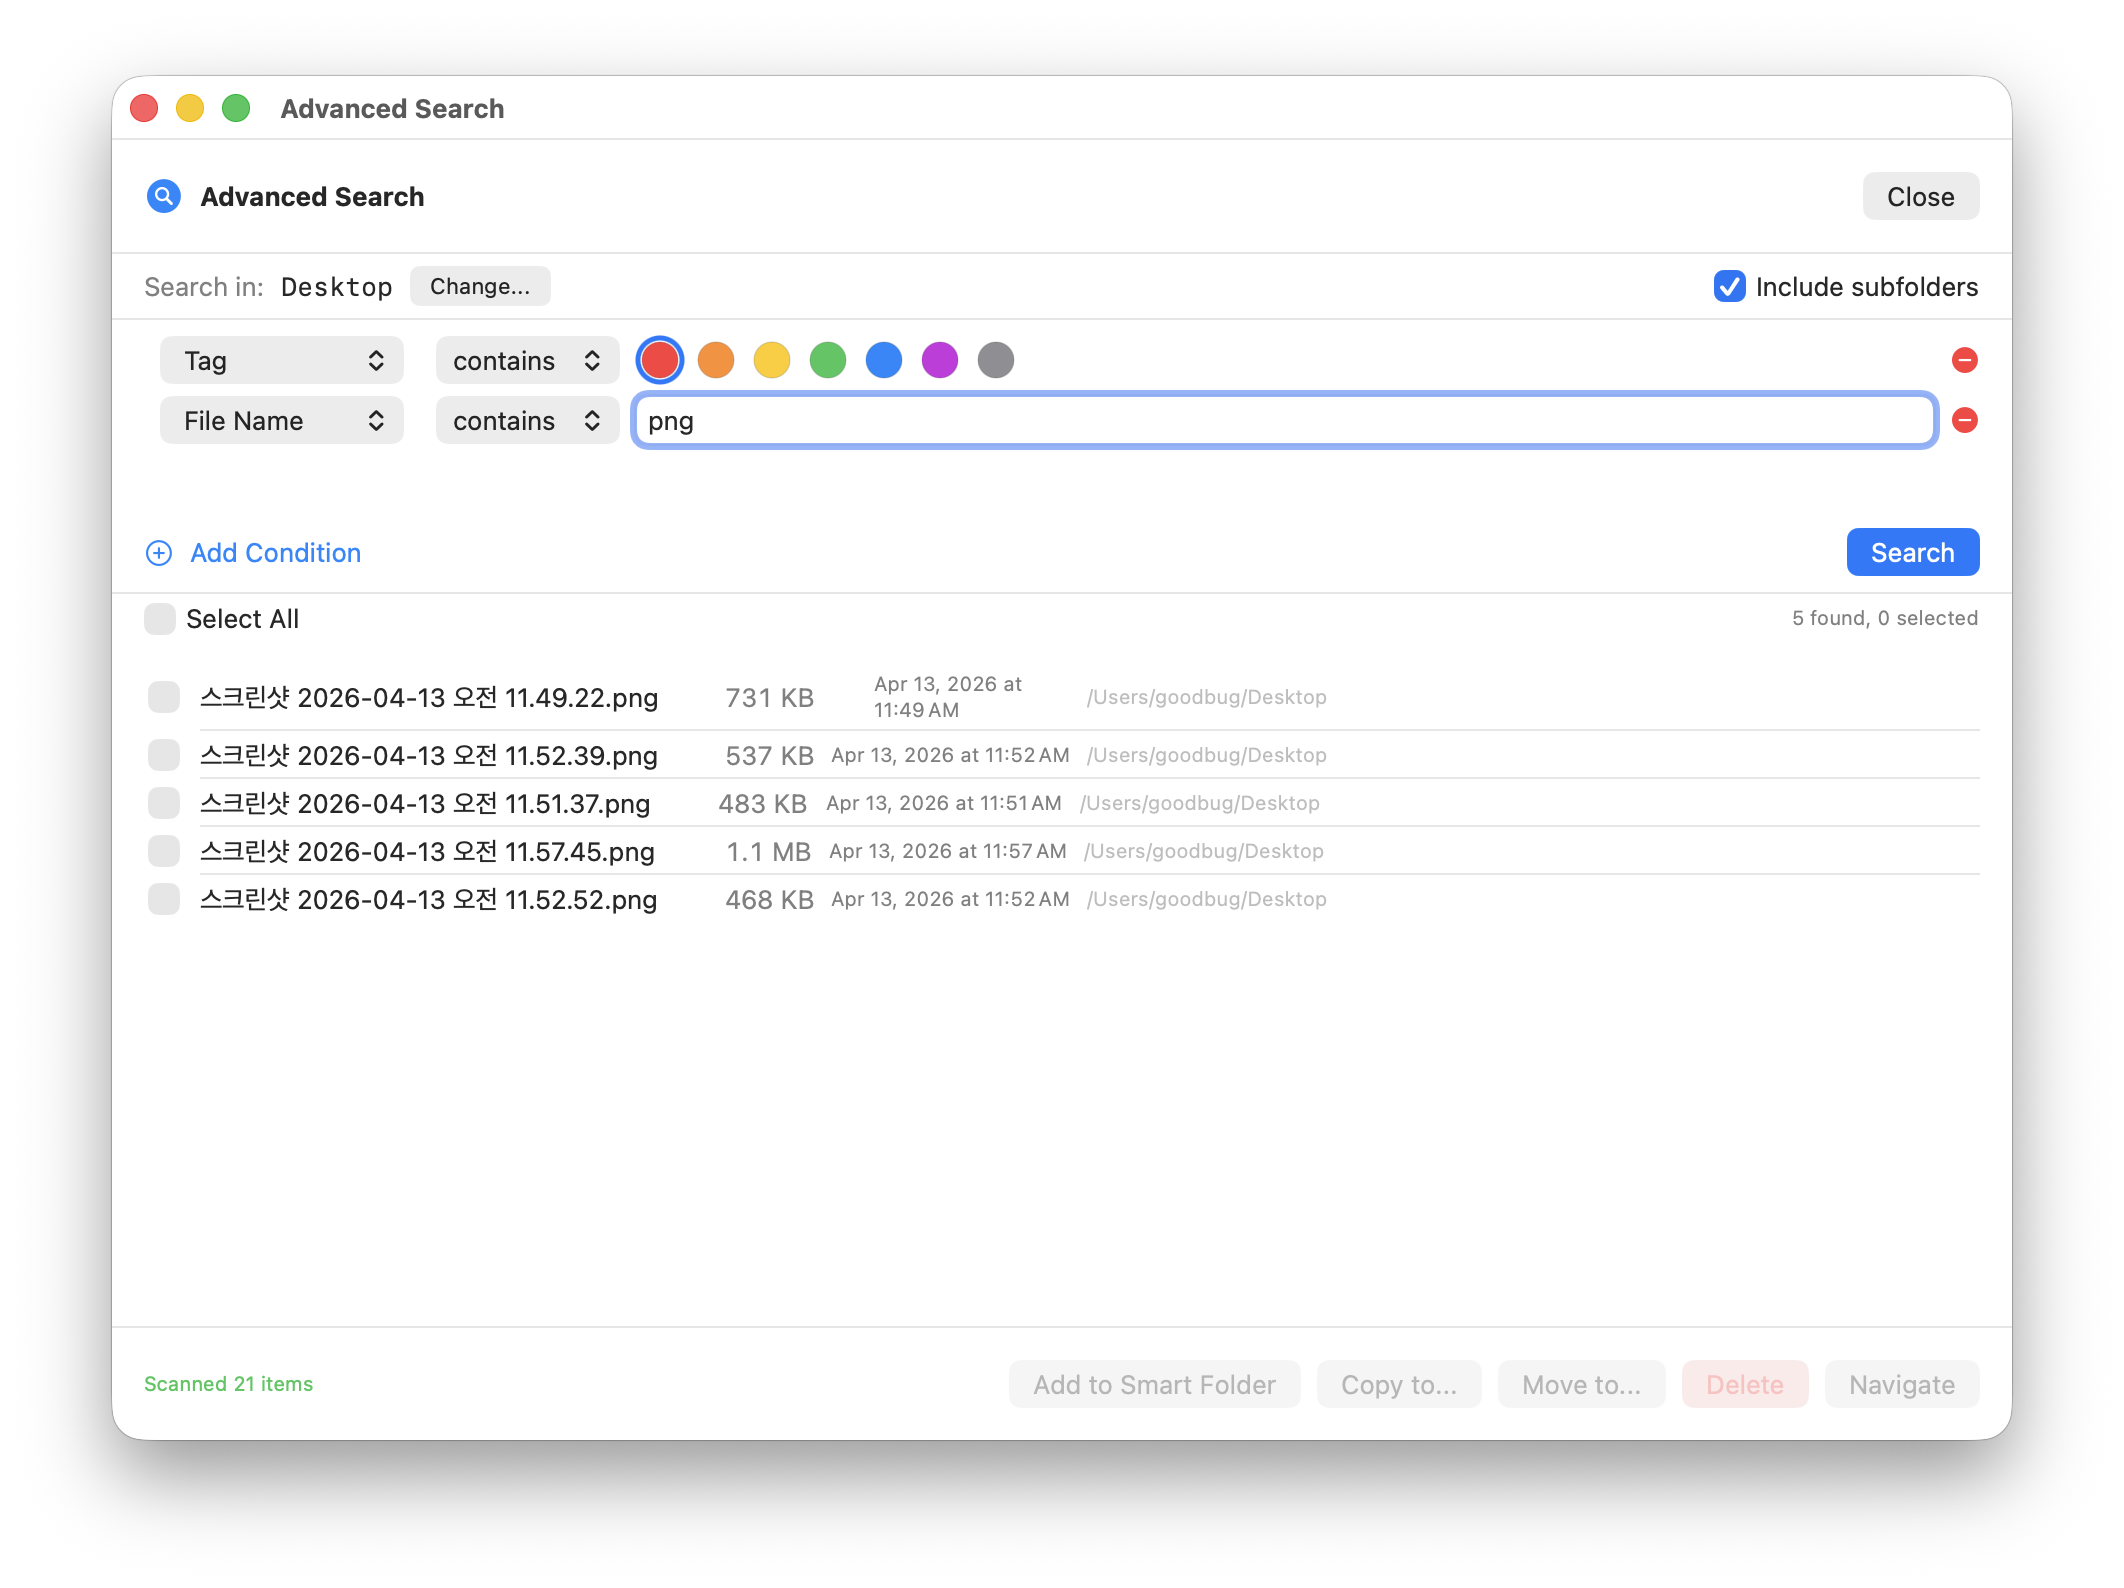Remove the File Name condition row
This screenshot has height=1588, width=2124.
(1965, 421)
